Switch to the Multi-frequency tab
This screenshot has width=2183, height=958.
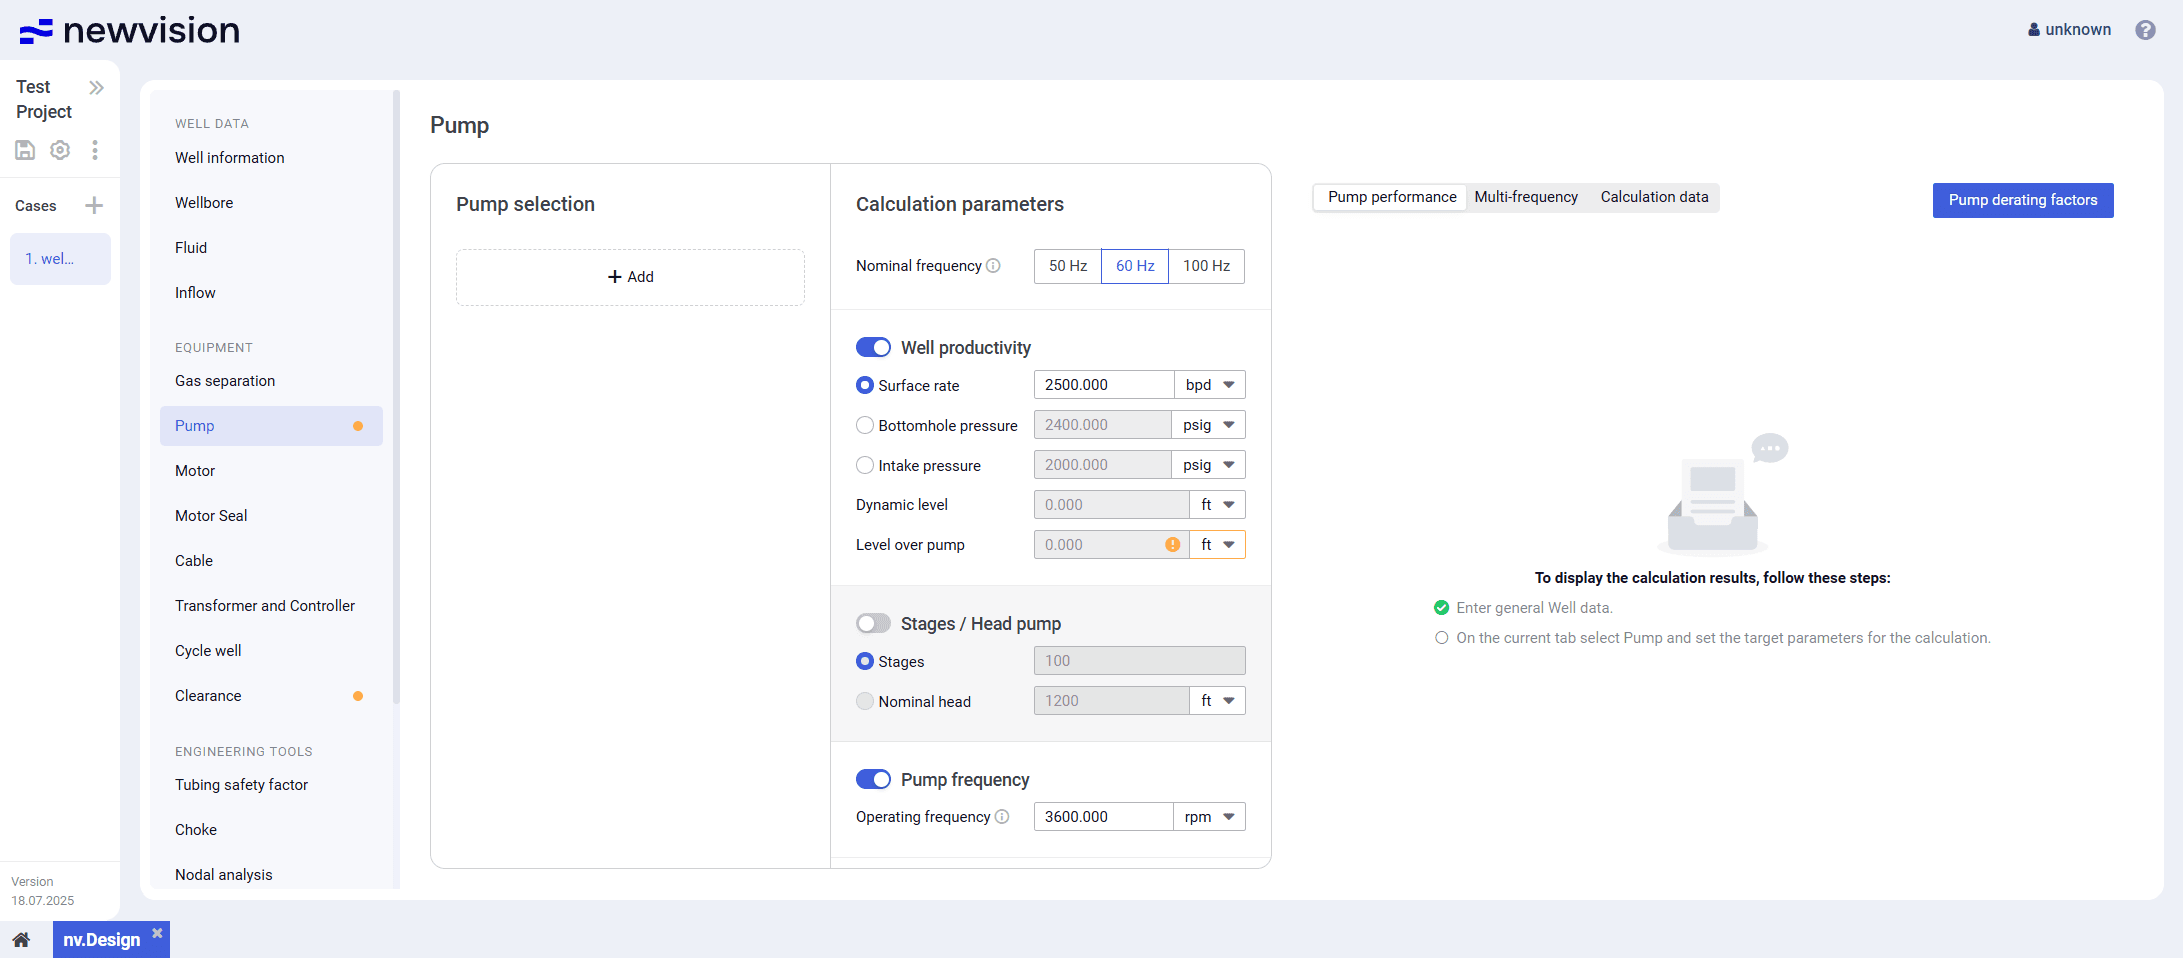click(1525, 197)
